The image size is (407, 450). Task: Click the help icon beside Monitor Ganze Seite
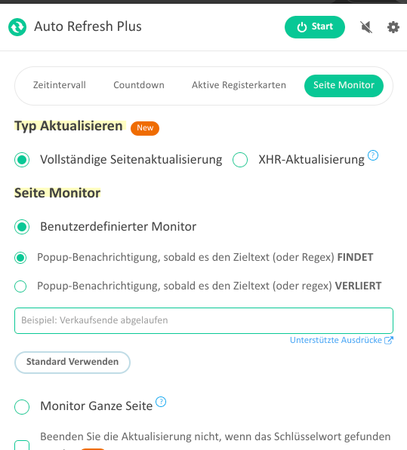(161, 402)
